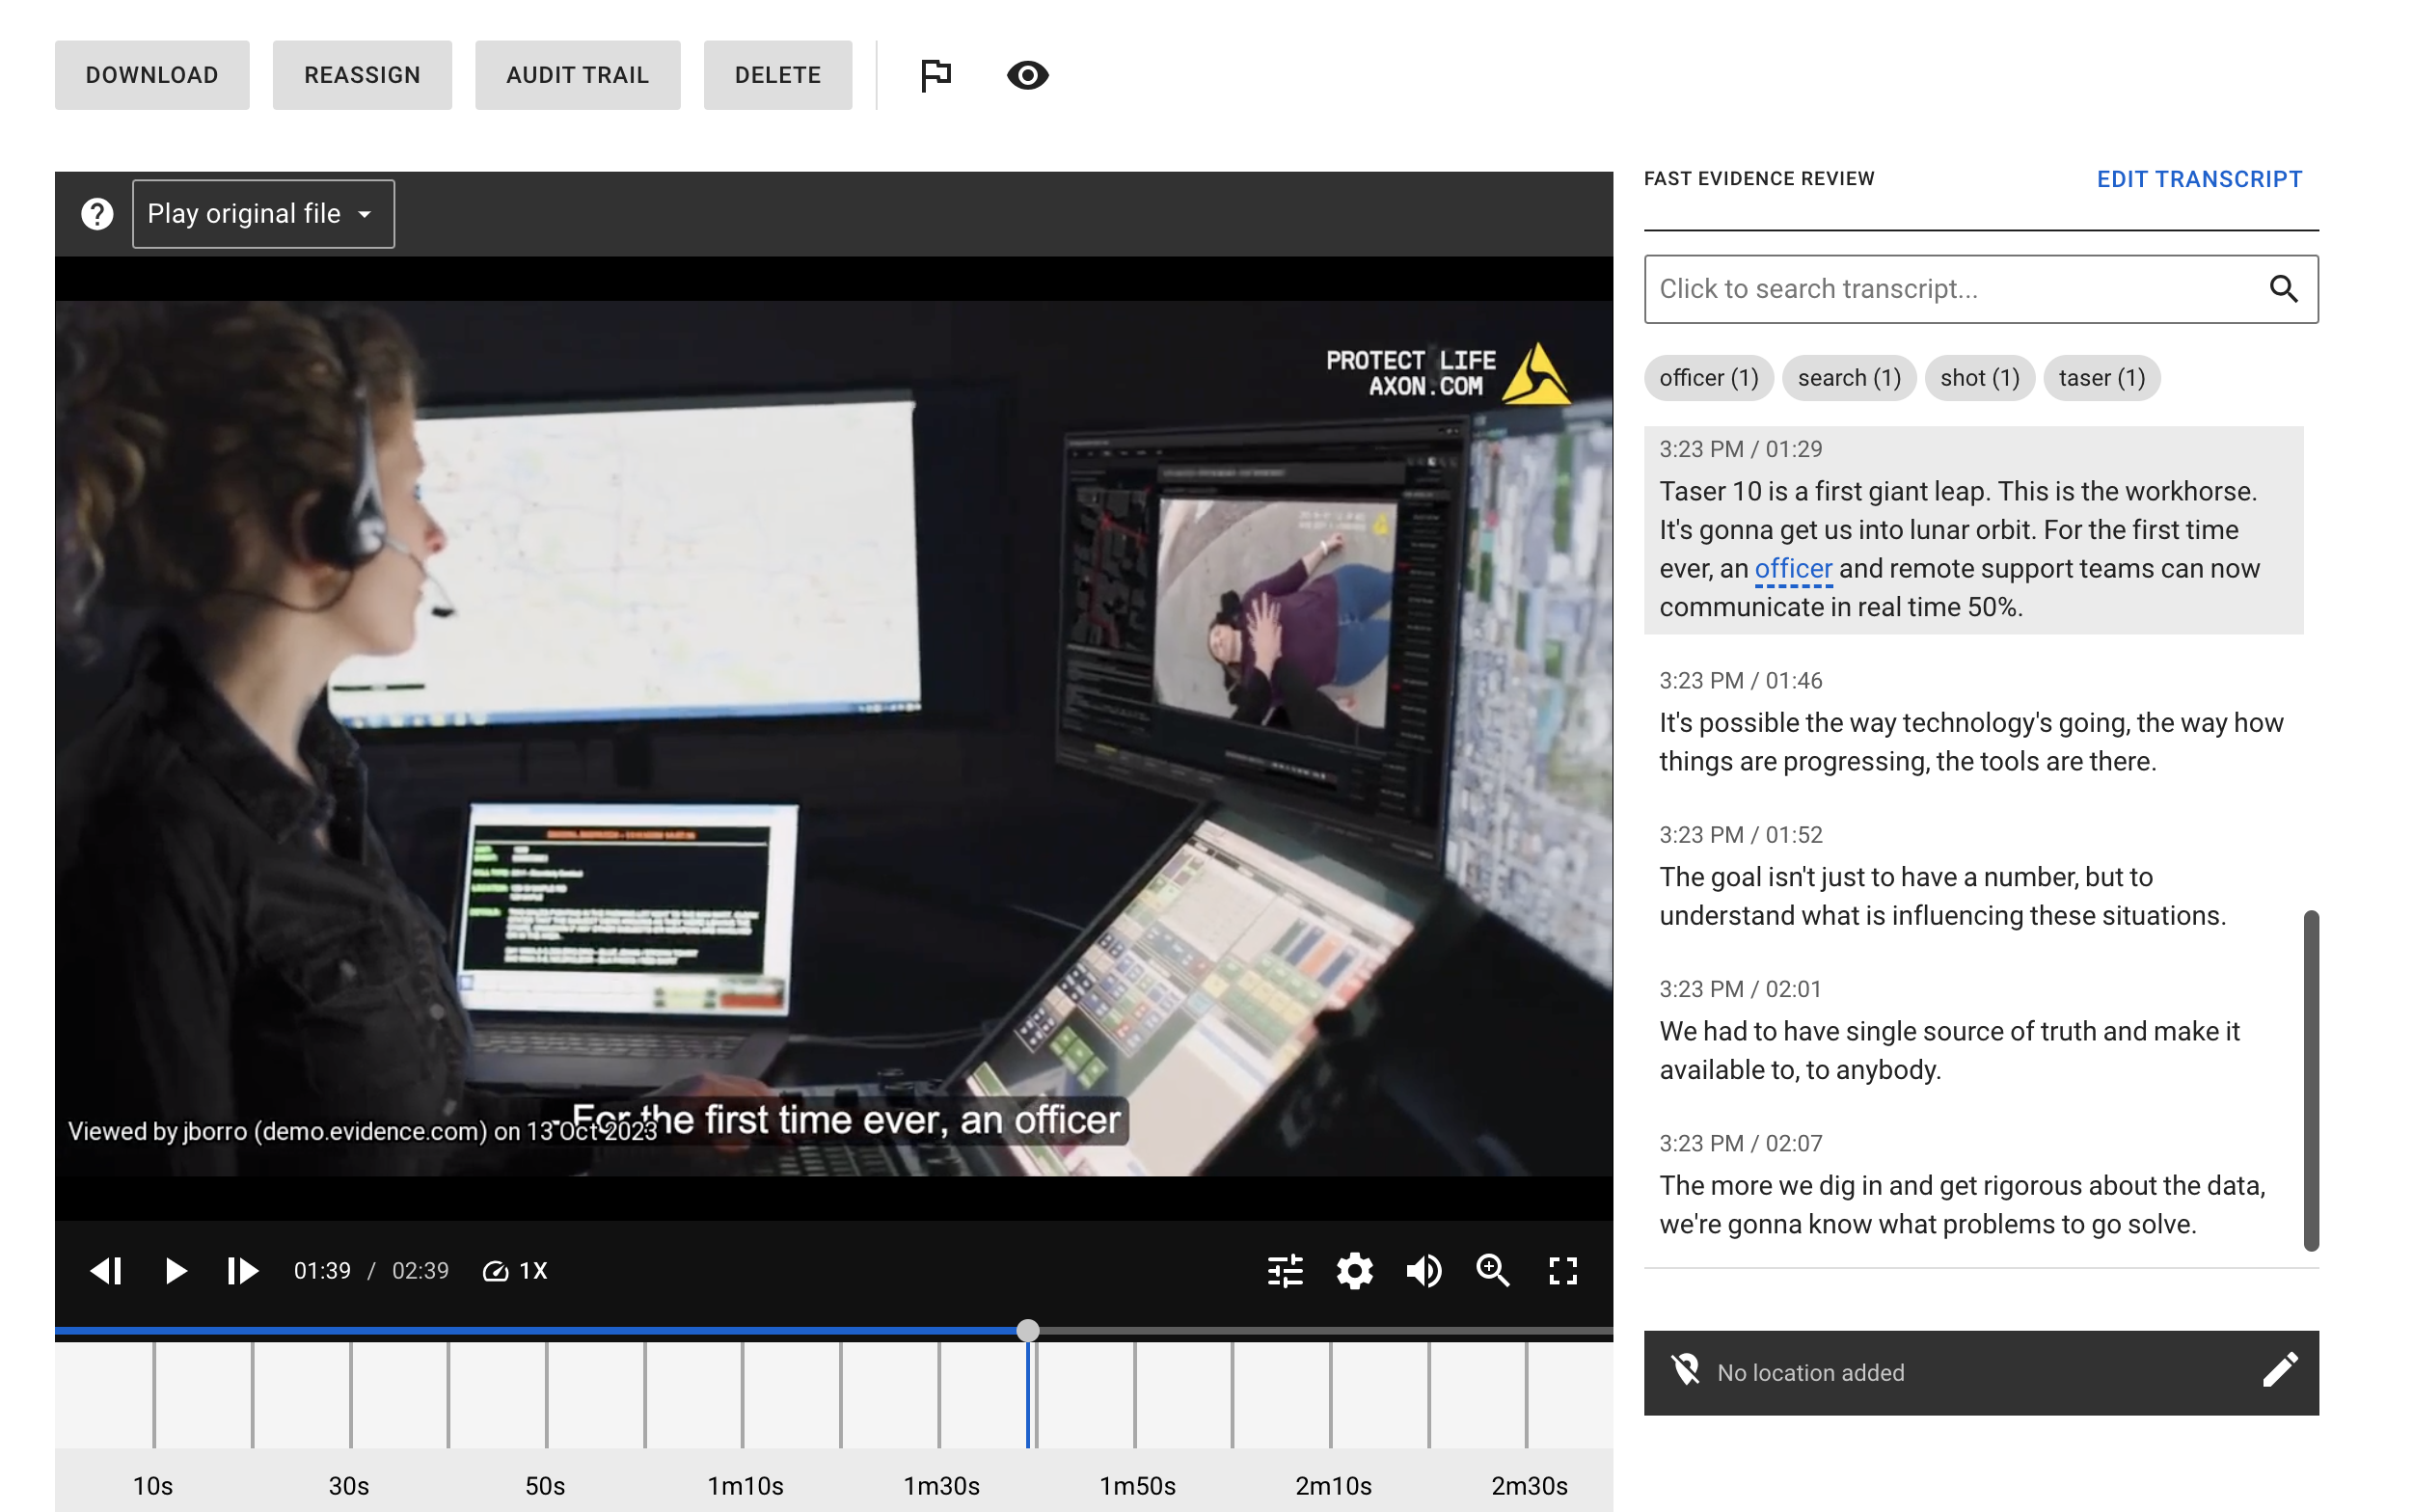Select the officer (1) keyword filter

1708,377
